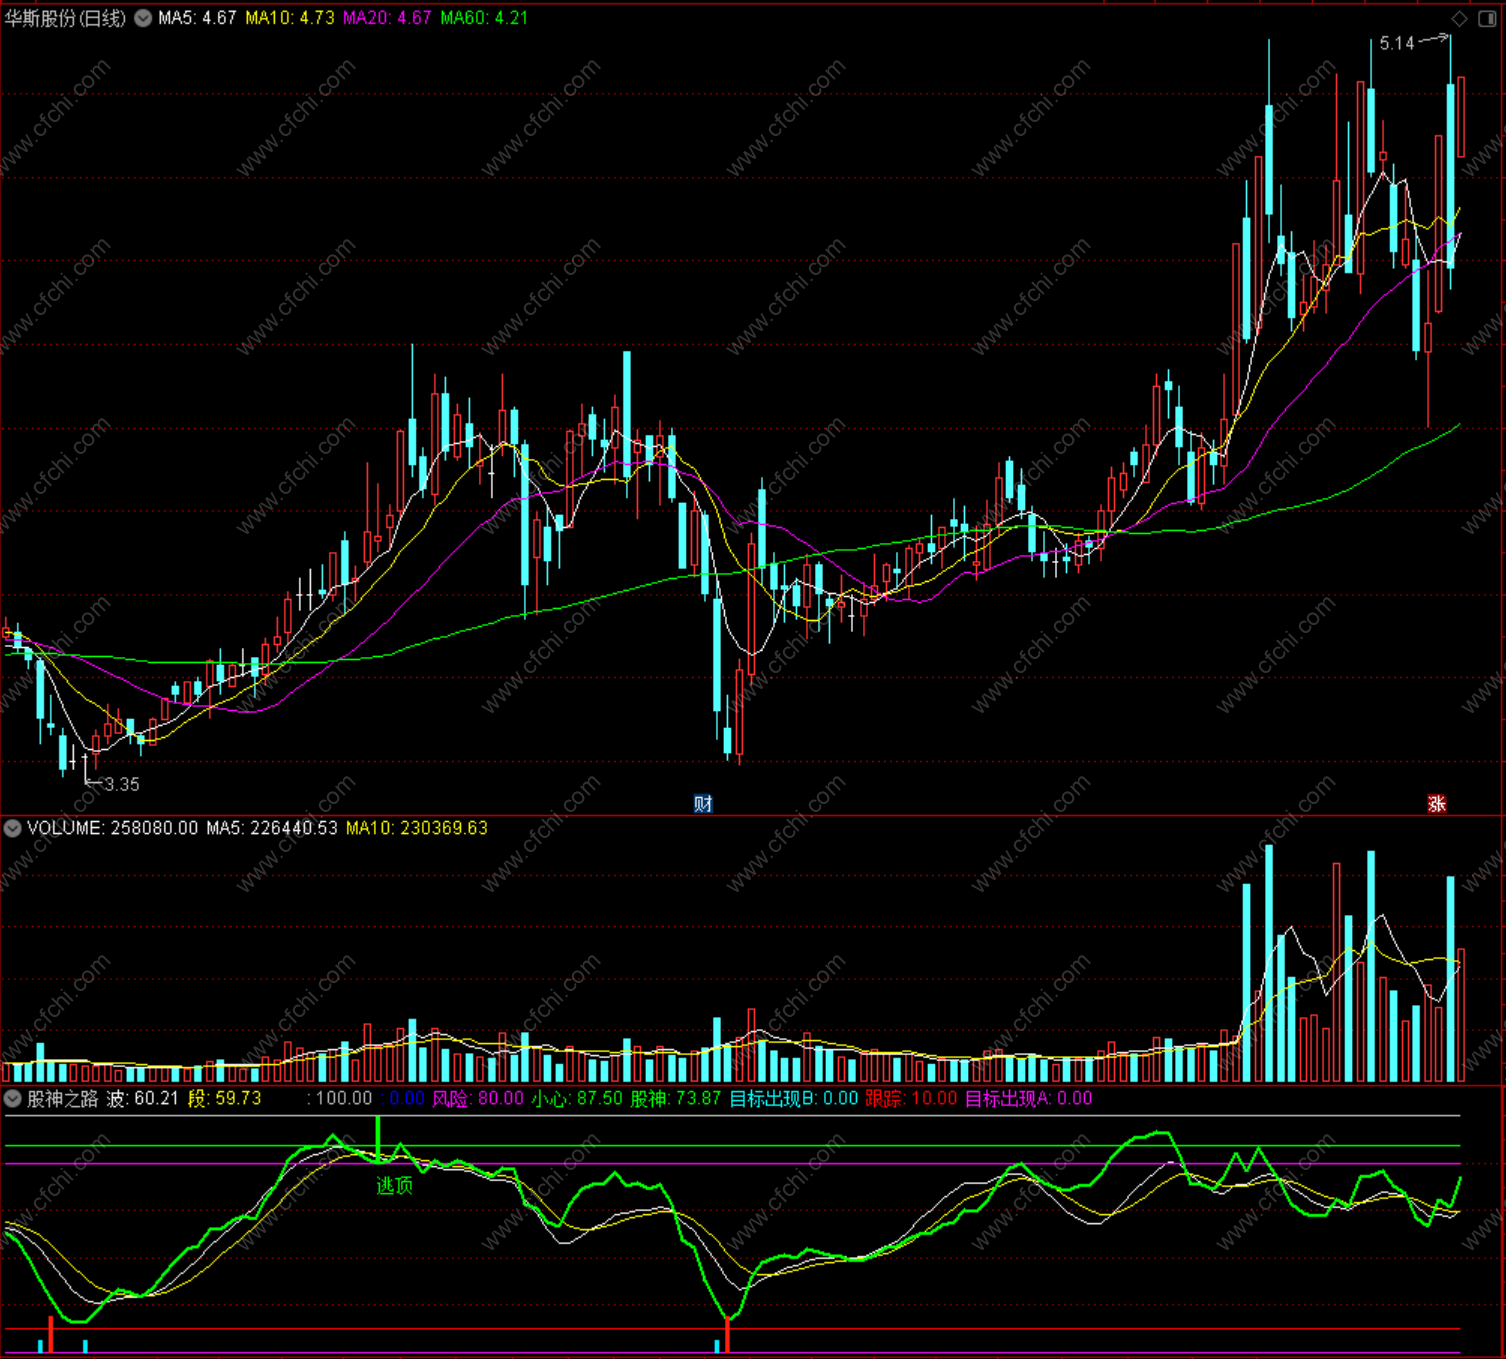Screen dimensions: 1506x1359
Task: Click the 股神之路 indicator name
Action: tap(62, 1098)
